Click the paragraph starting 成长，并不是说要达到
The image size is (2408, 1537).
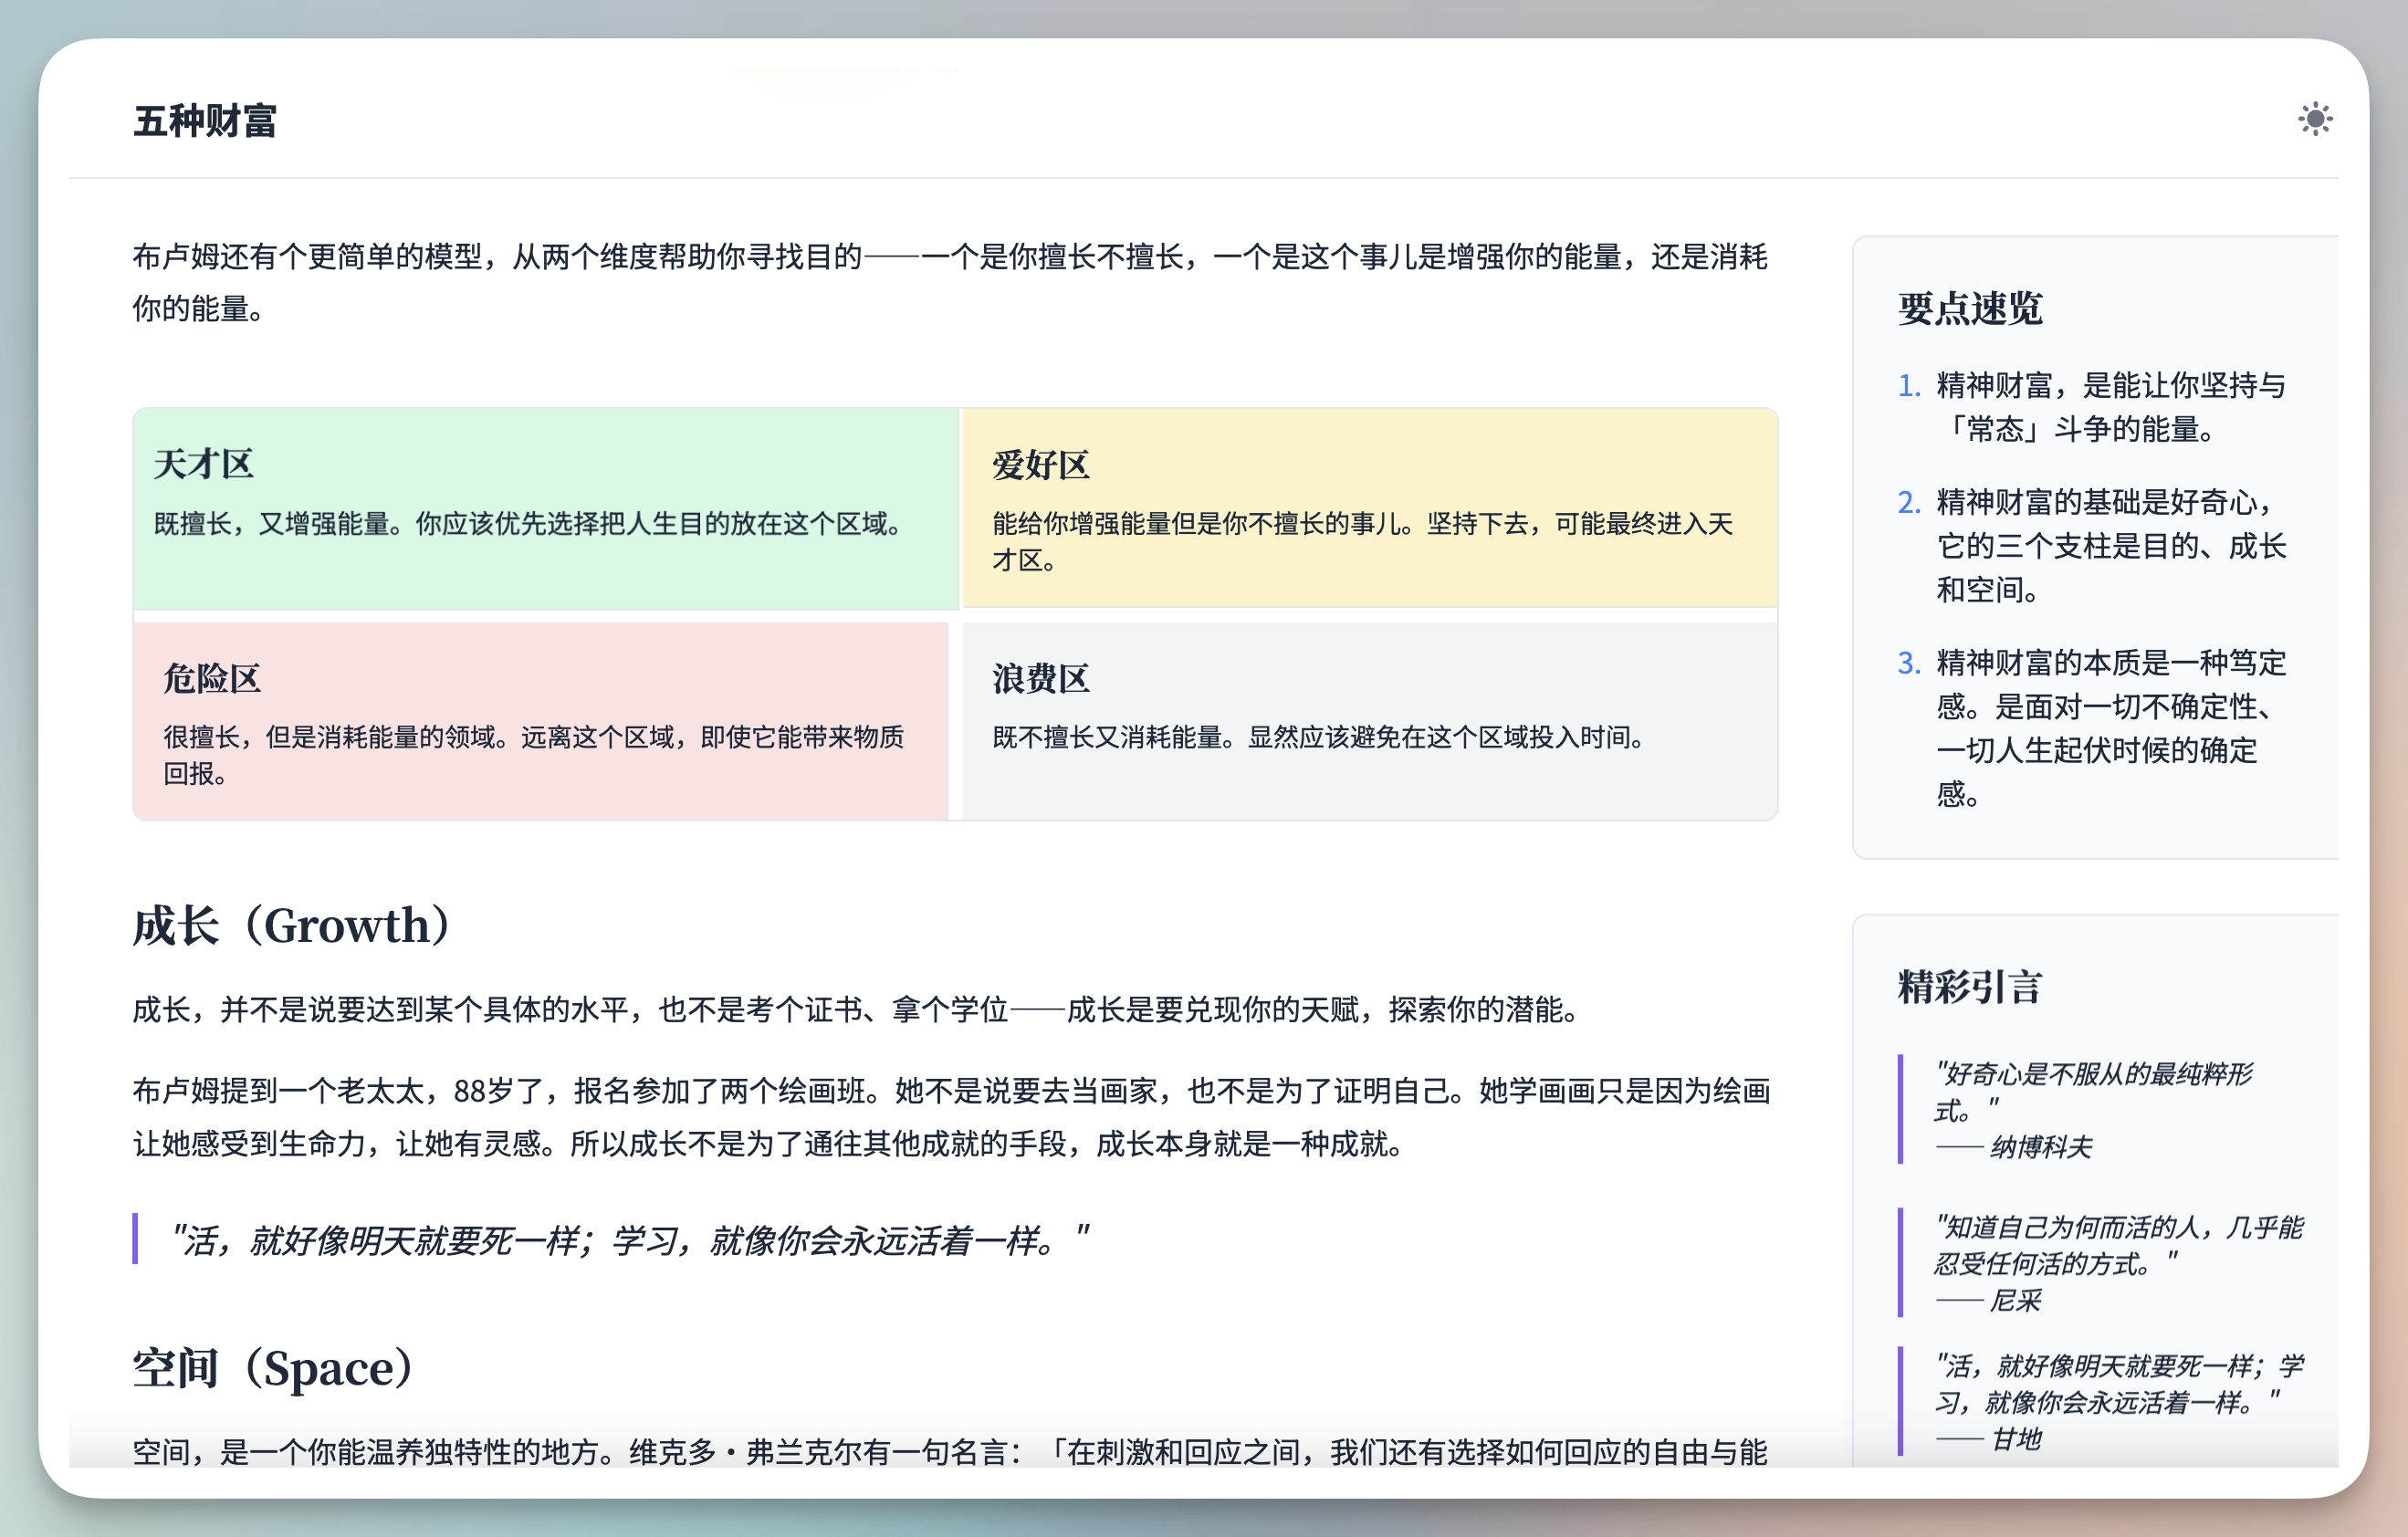pyautogui.click(x=857, y=1009)
